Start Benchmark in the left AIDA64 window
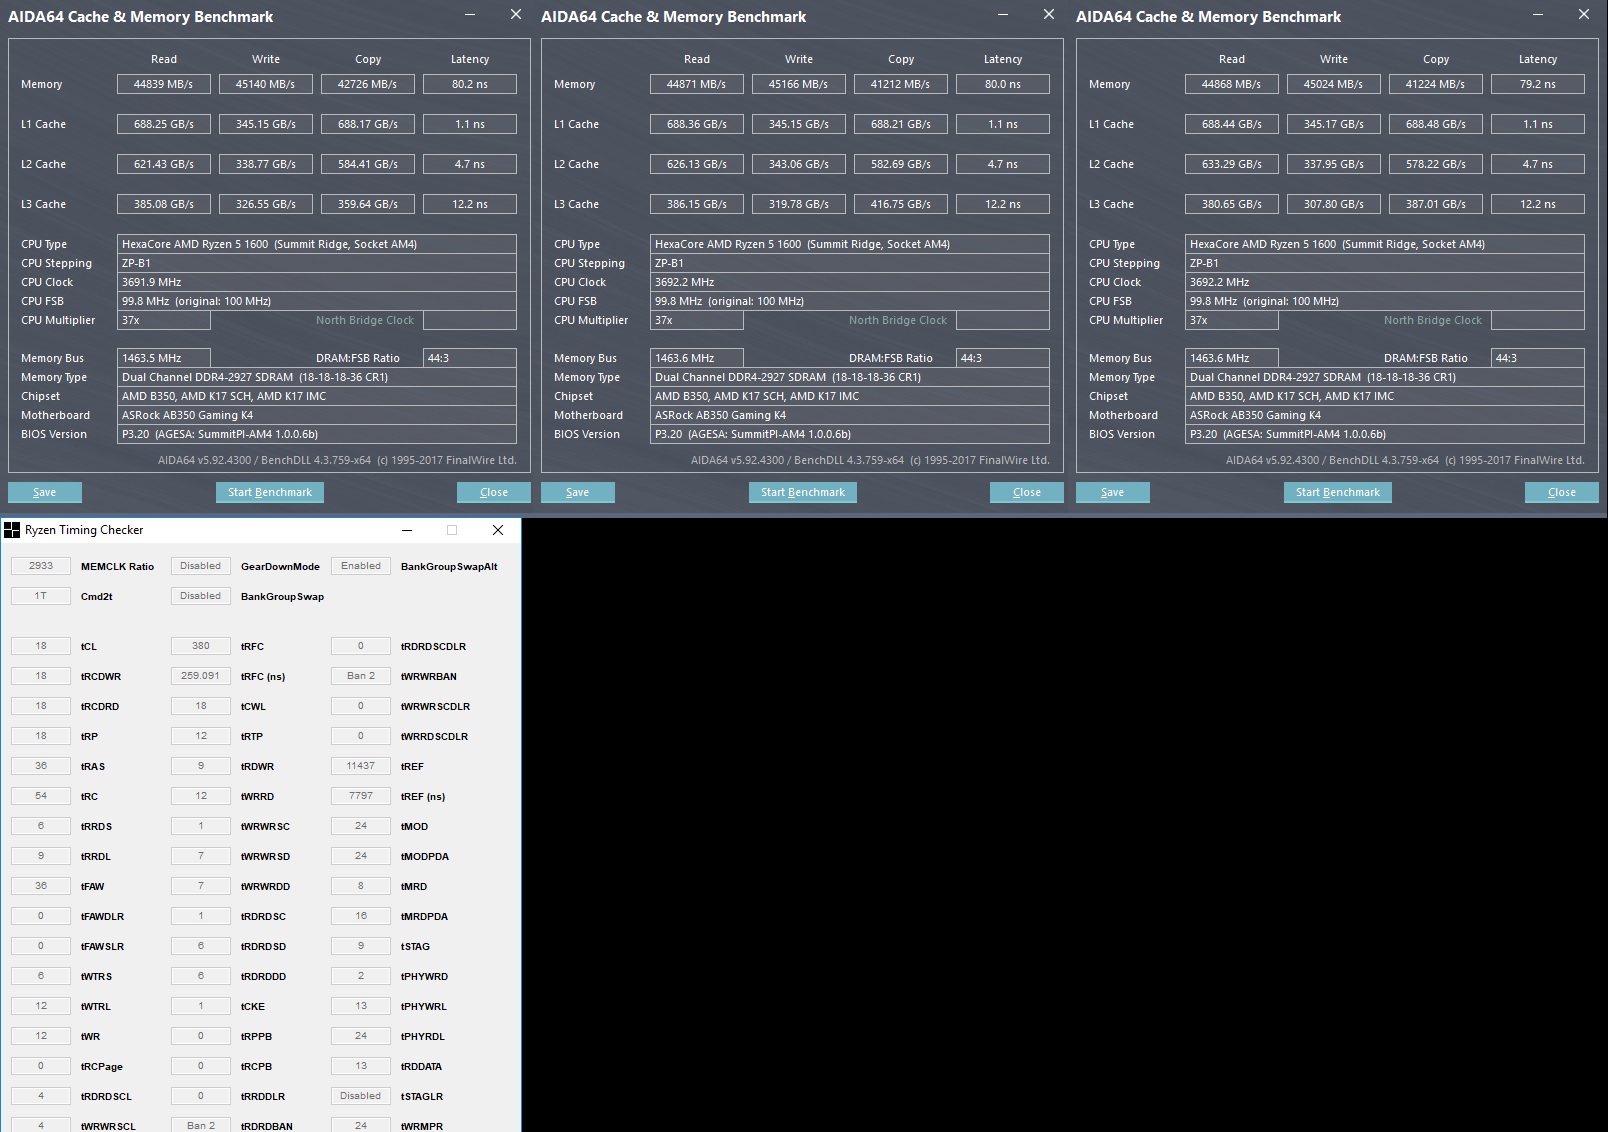The image size is (1608, 1132). point(270,492)
